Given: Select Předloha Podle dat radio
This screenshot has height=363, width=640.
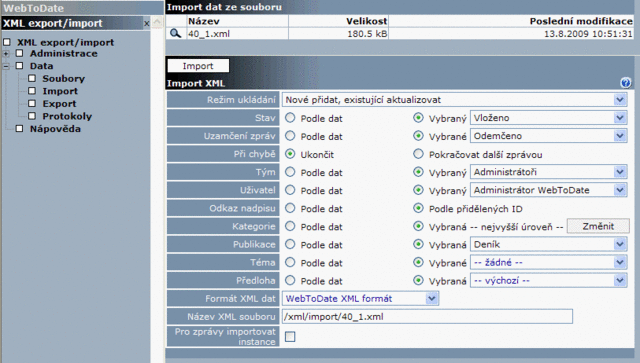Looking at the screenshot, I should pos(290,281).
